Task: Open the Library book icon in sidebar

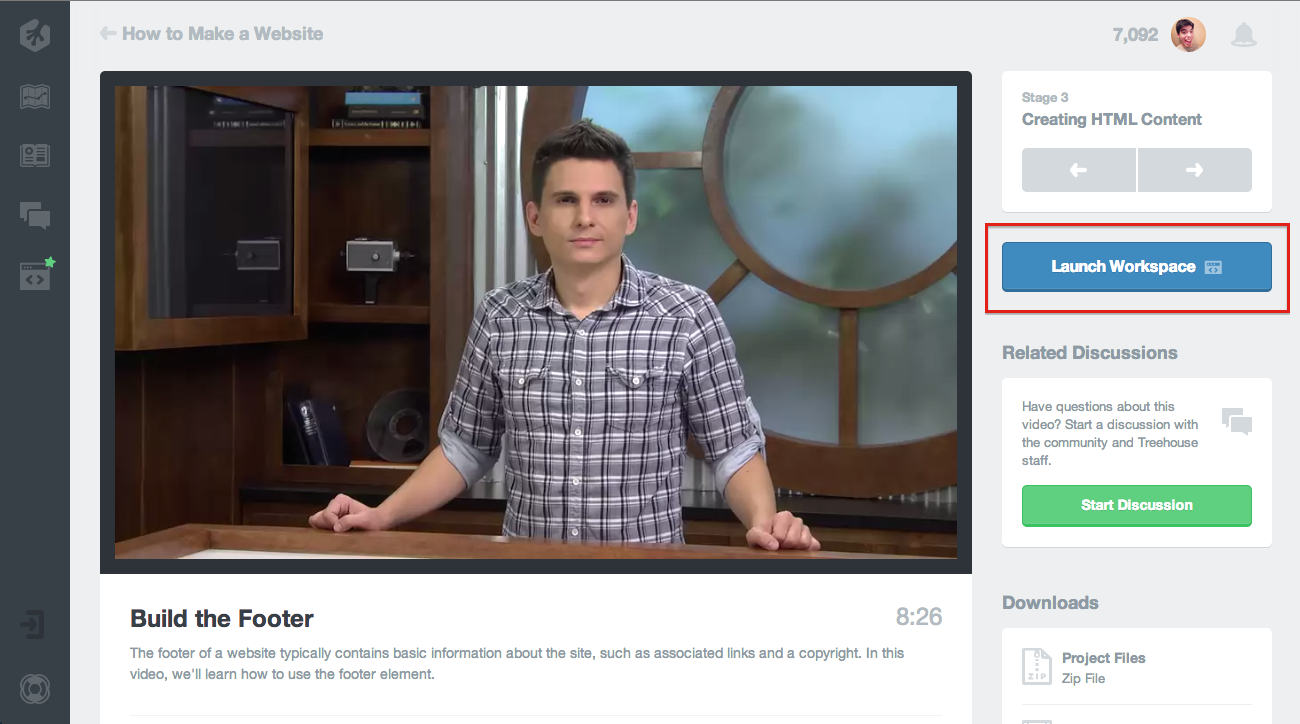Action: coord(35,155)
